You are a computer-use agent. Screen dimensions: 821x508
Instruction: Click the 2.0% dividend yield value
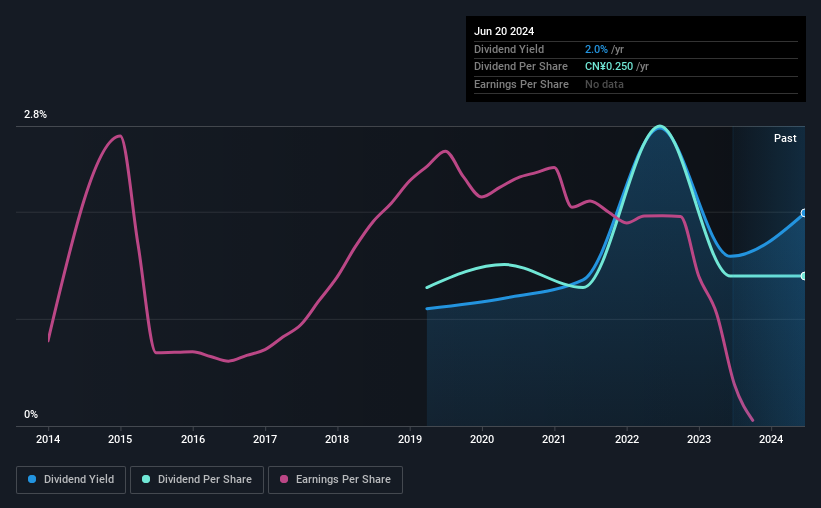(596, 49)
